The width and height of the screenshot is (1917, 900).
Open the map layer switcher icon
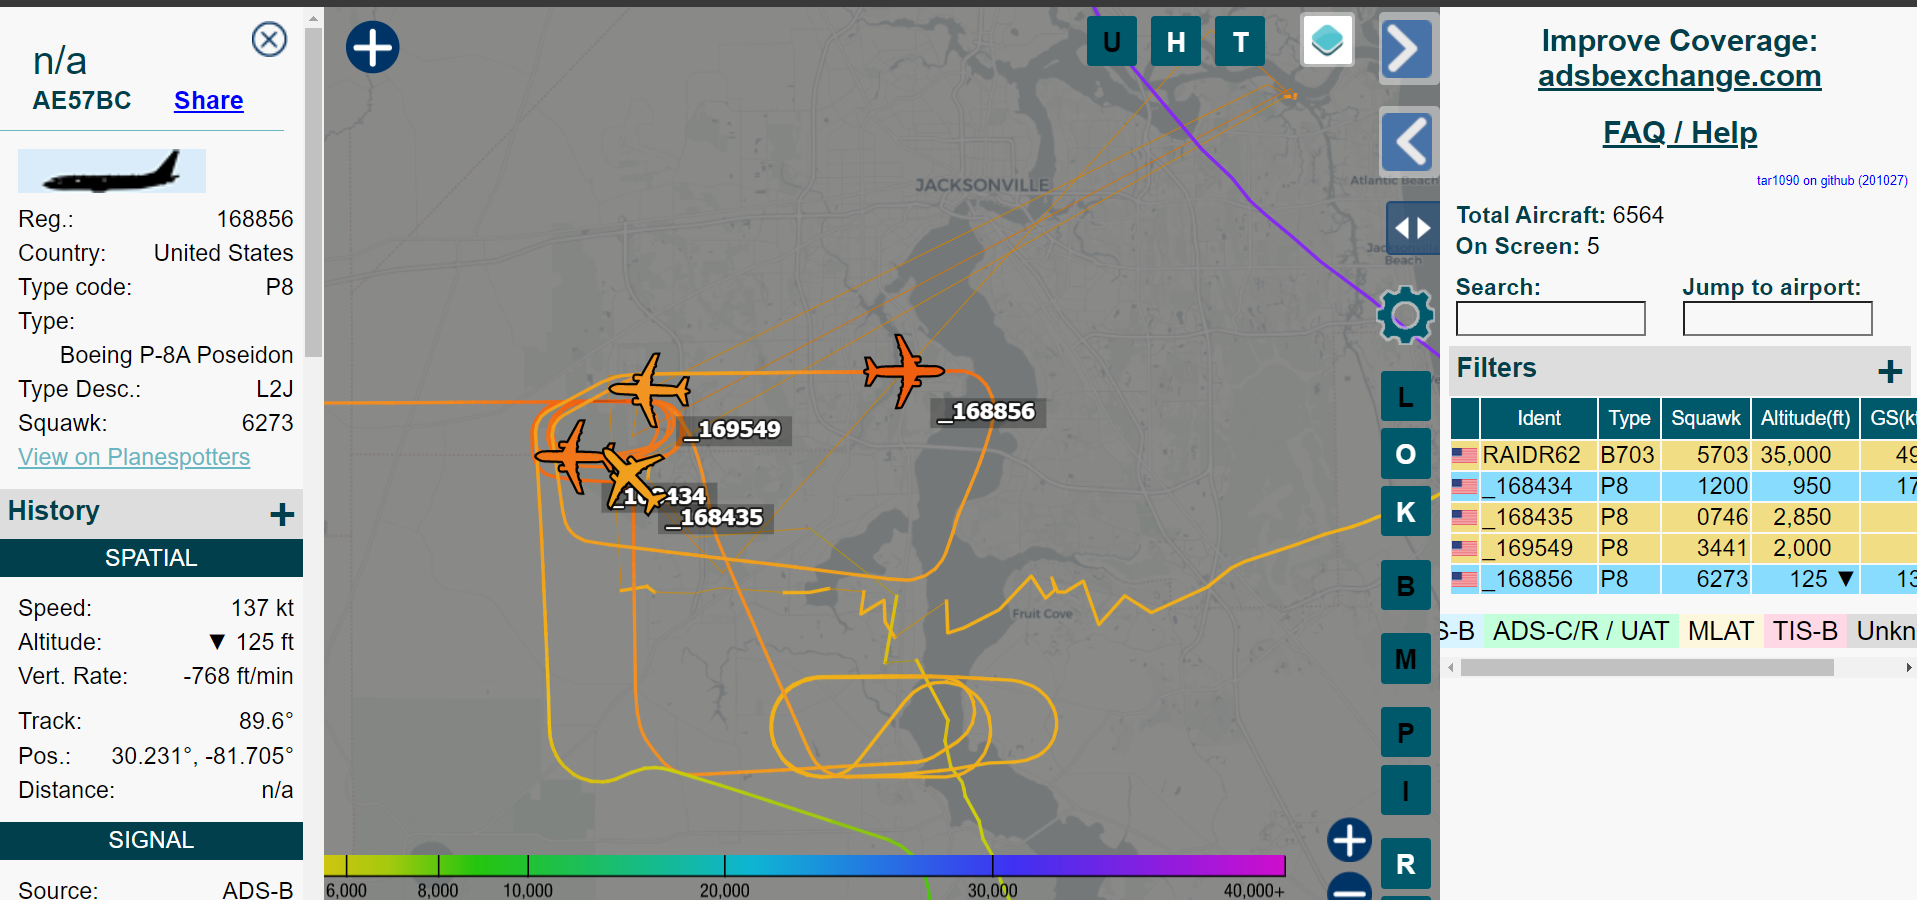pos(1327,40)
